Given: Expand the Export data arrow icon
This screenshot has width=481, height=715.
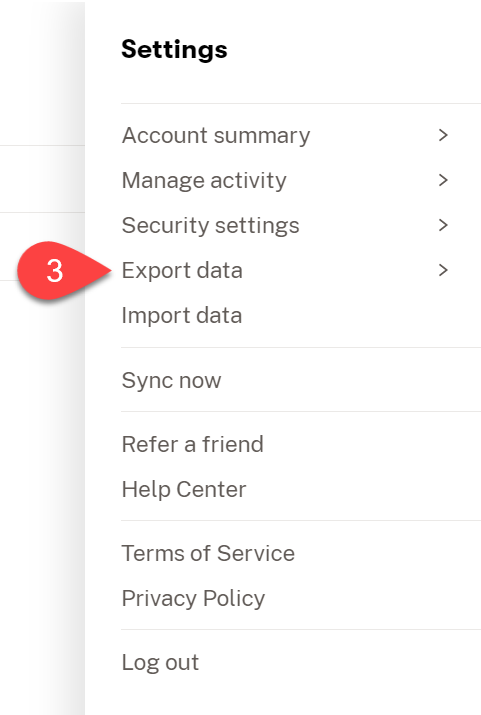Looking at the screenshot, I should click(443, 270).
